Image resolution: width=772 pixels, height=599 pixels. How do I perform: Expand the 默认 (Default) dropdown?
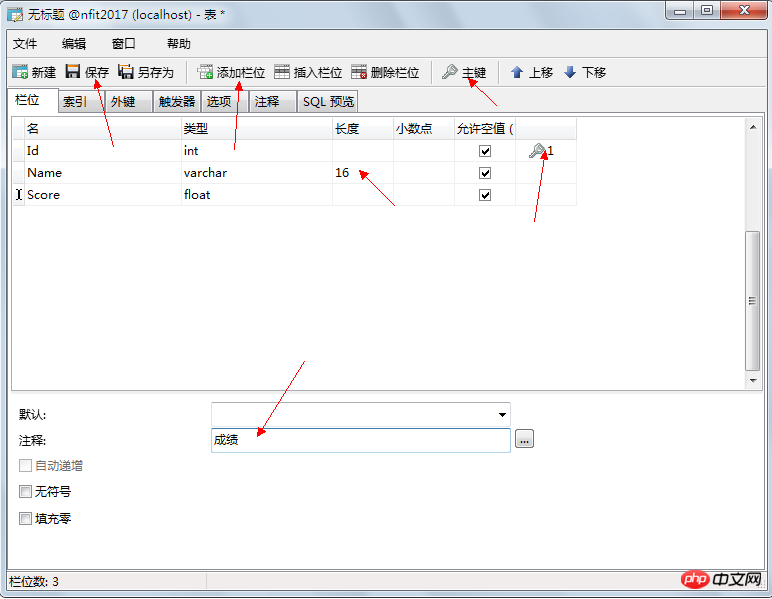[x=501, y=414]
